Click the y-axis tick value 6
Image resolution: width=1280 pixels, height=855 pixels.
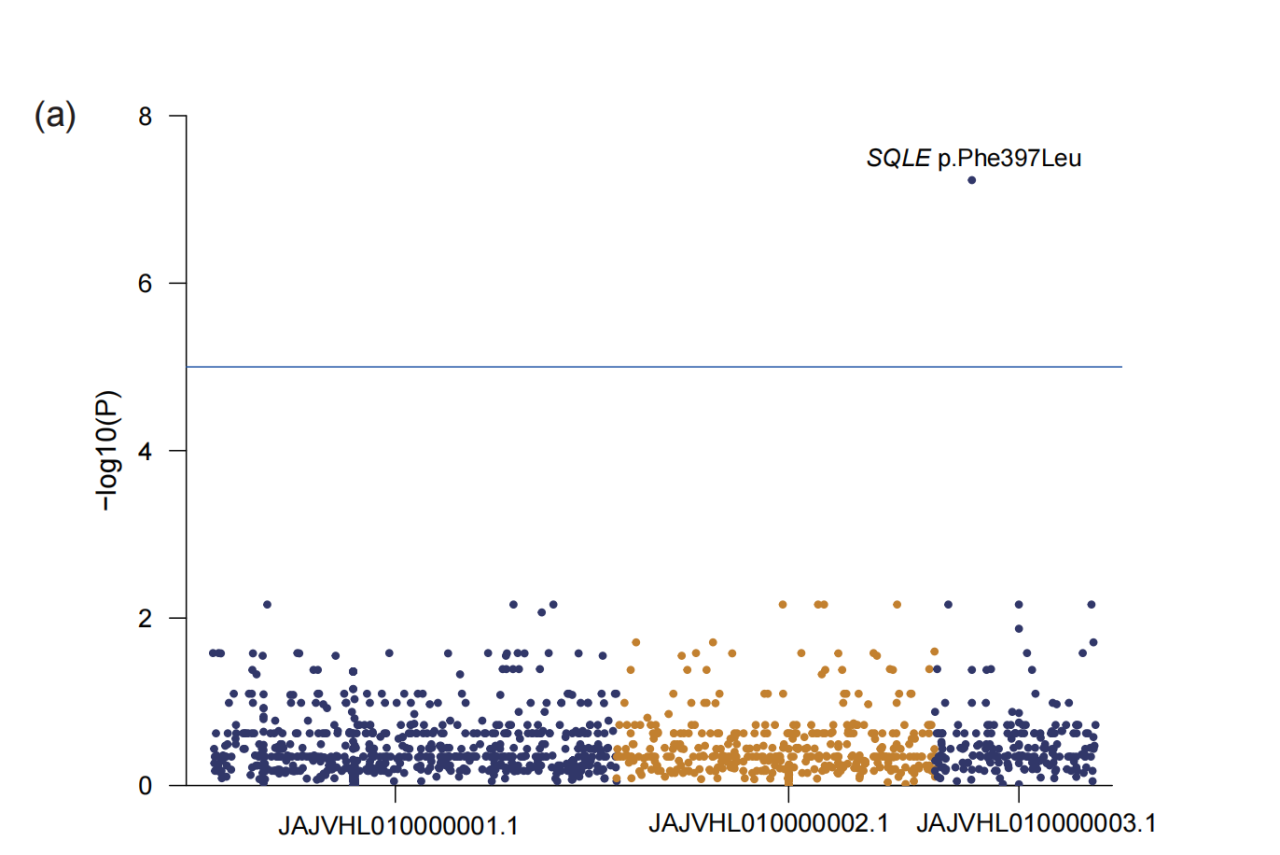[x=147, y=283]
